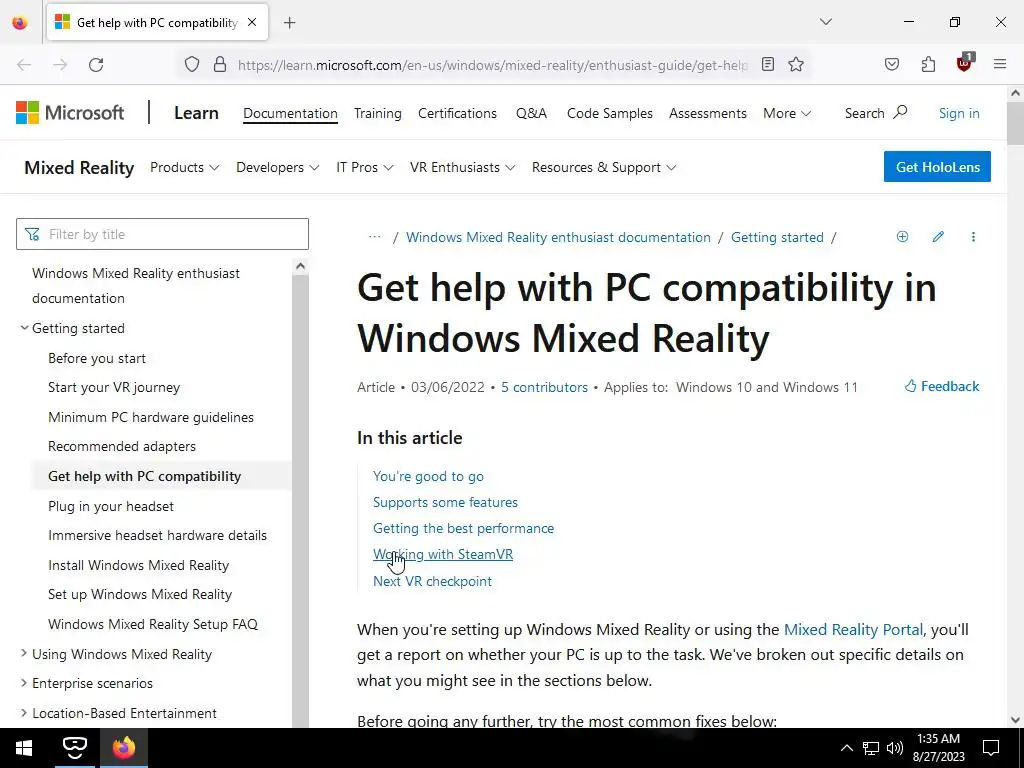1024x768 pixels.
Task: Expand Location-Based Entertainment section
Action: coord(24,712)
